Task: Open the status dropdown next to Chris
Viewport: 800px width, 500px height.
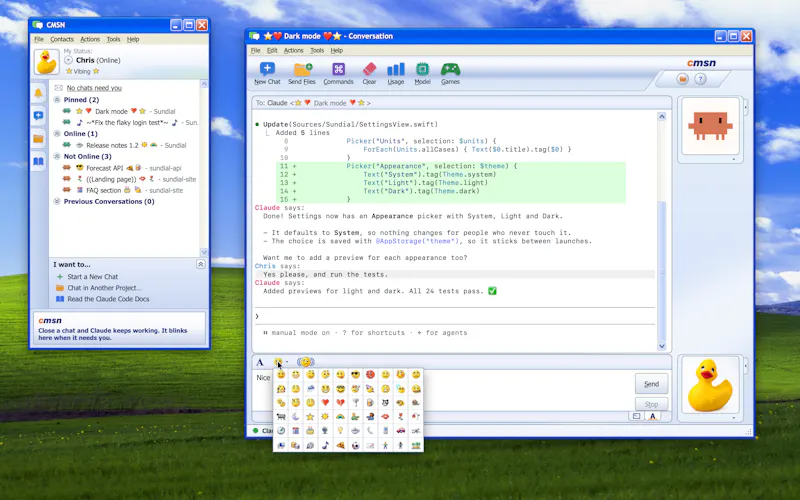Action: (x=68, y=60)
